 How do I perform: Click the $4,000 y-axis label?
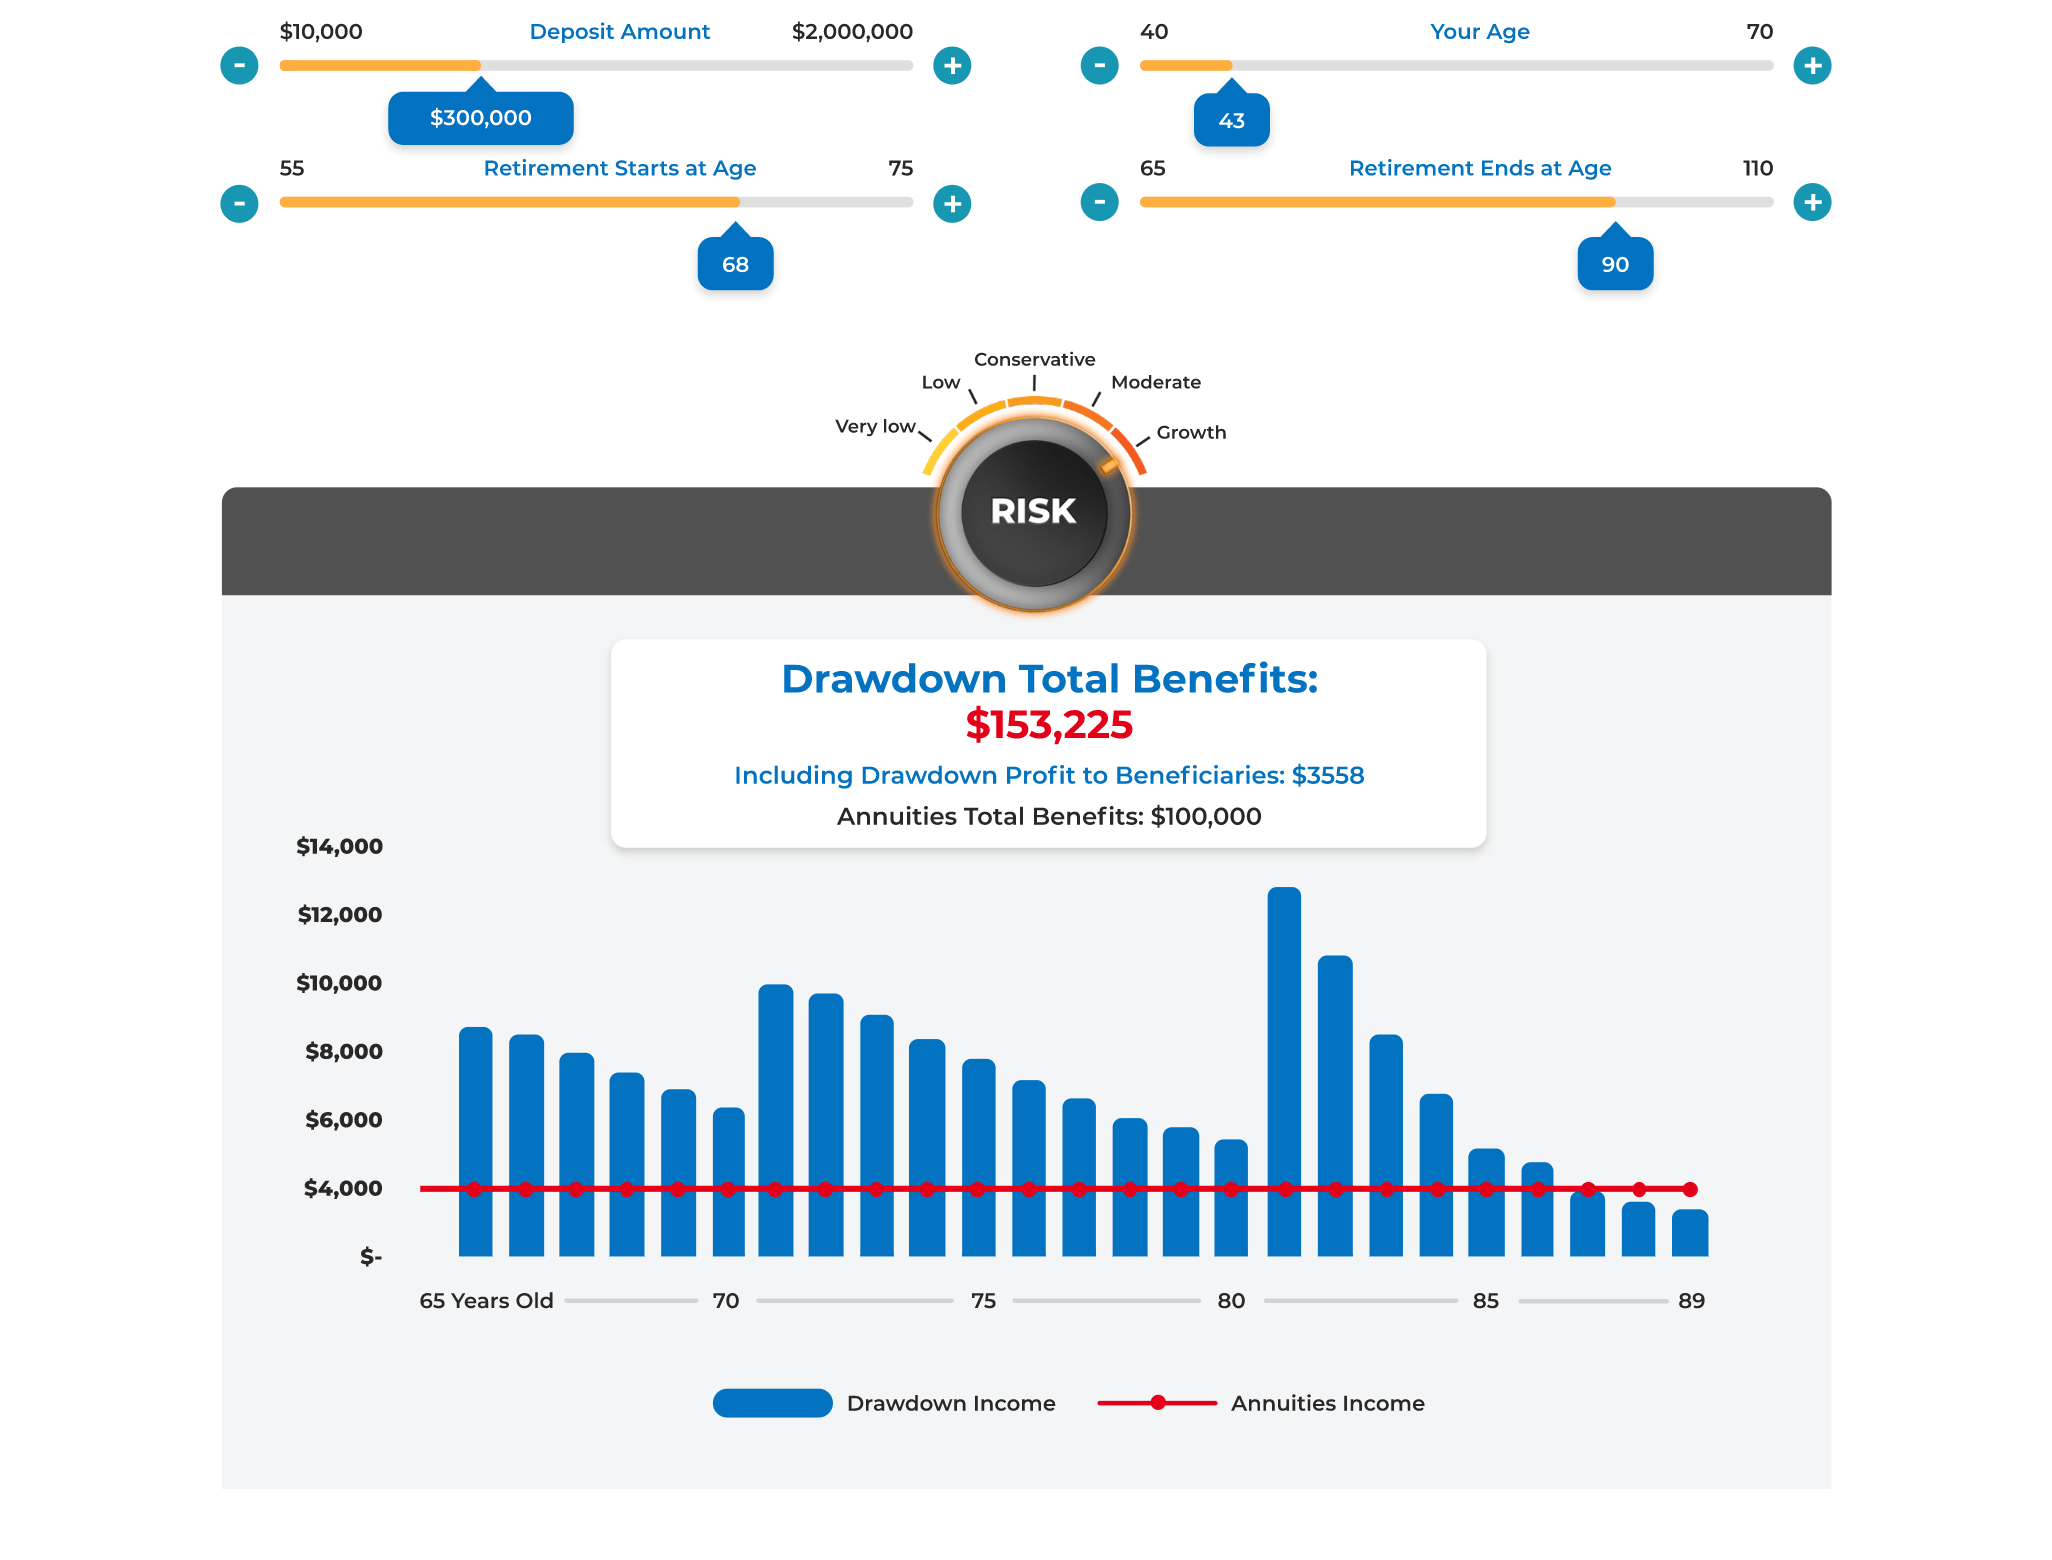(x=343, y=1188)
